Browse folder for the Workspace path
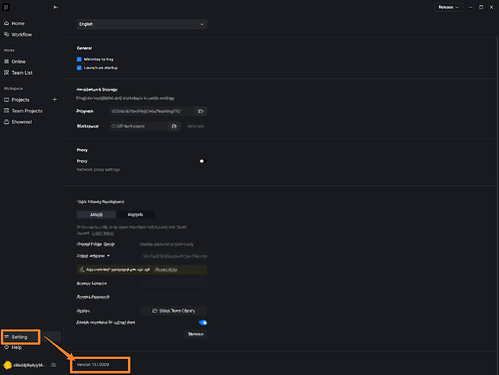The image size is (499, 375). point(174,126)
